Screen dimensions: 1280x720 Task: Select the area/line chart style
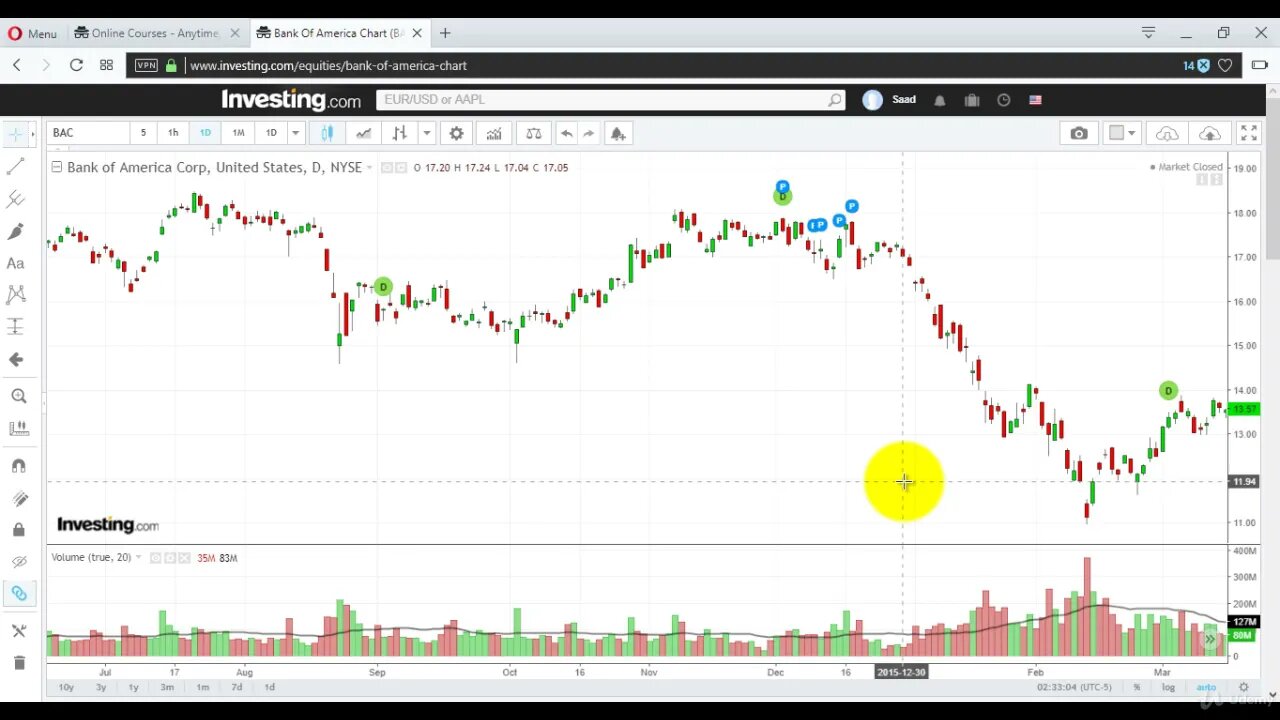[363, 133]
